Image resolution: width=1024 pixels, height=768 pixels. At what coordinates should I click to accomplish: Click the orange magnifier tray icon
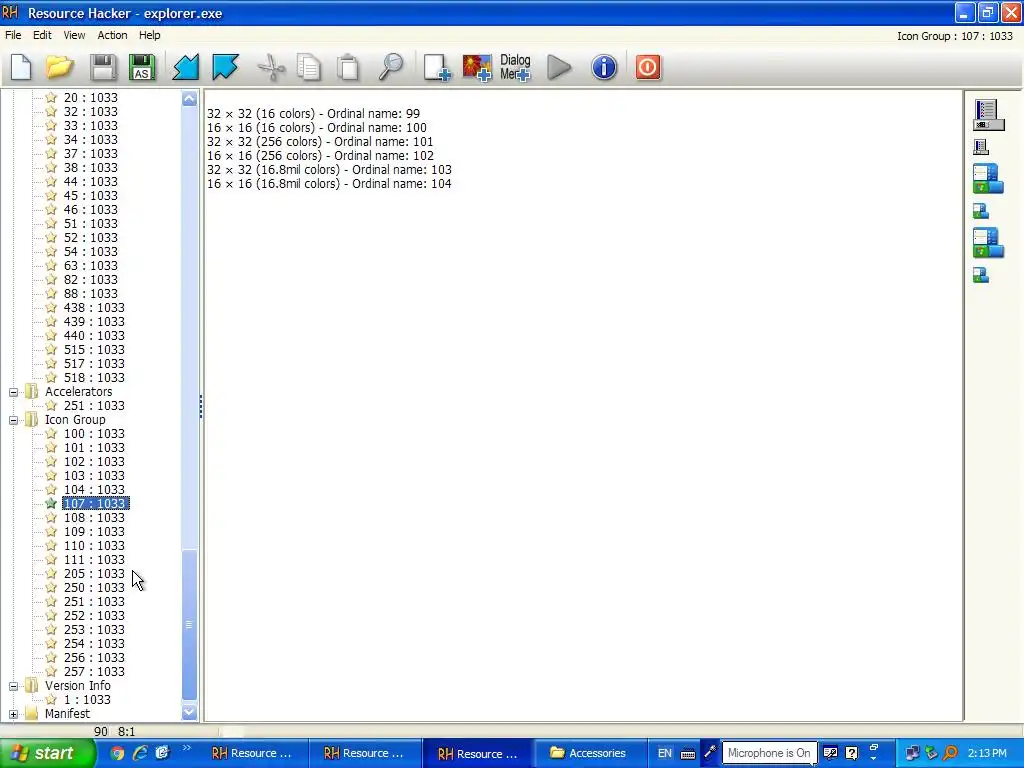click(x=950, y=753)
